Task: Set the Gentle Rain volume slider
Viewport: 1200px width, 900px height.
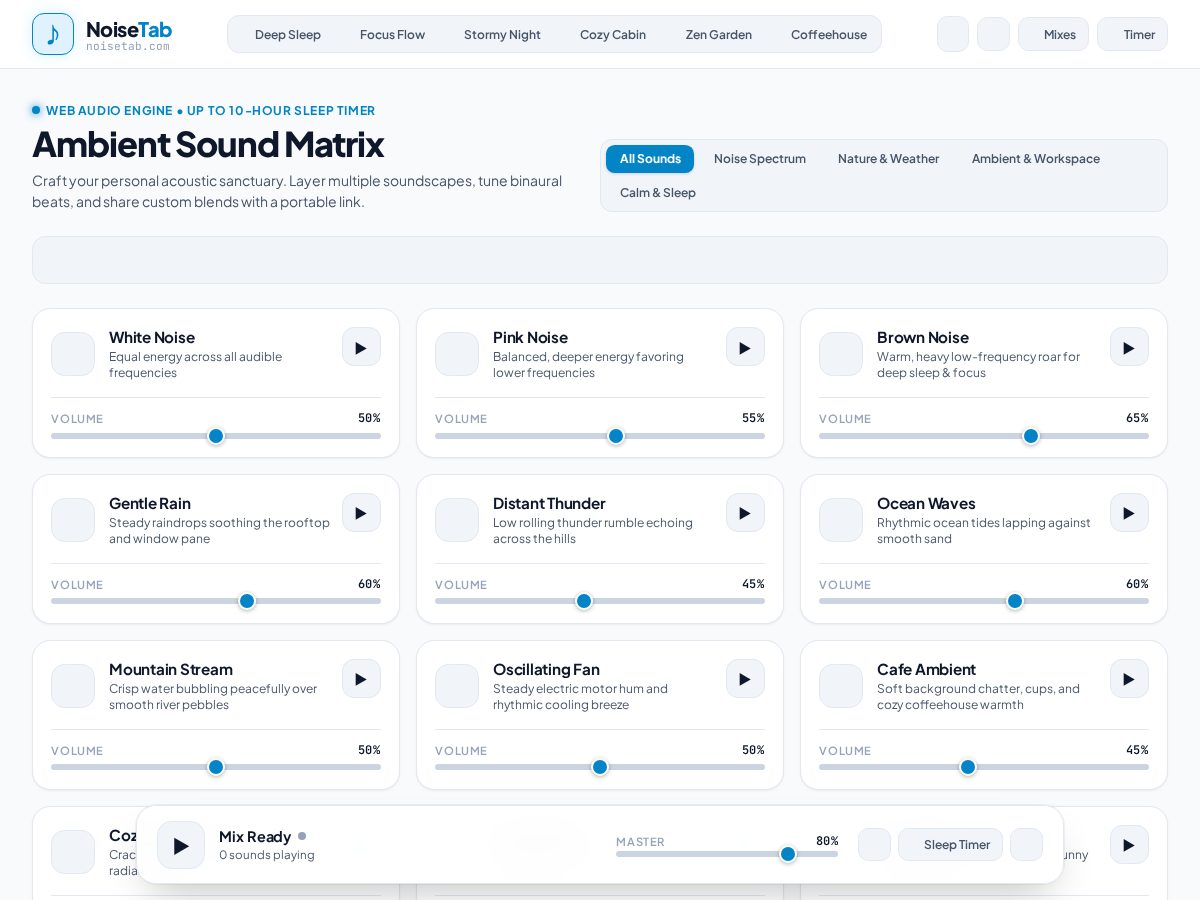Action: (x=216, y=601)
